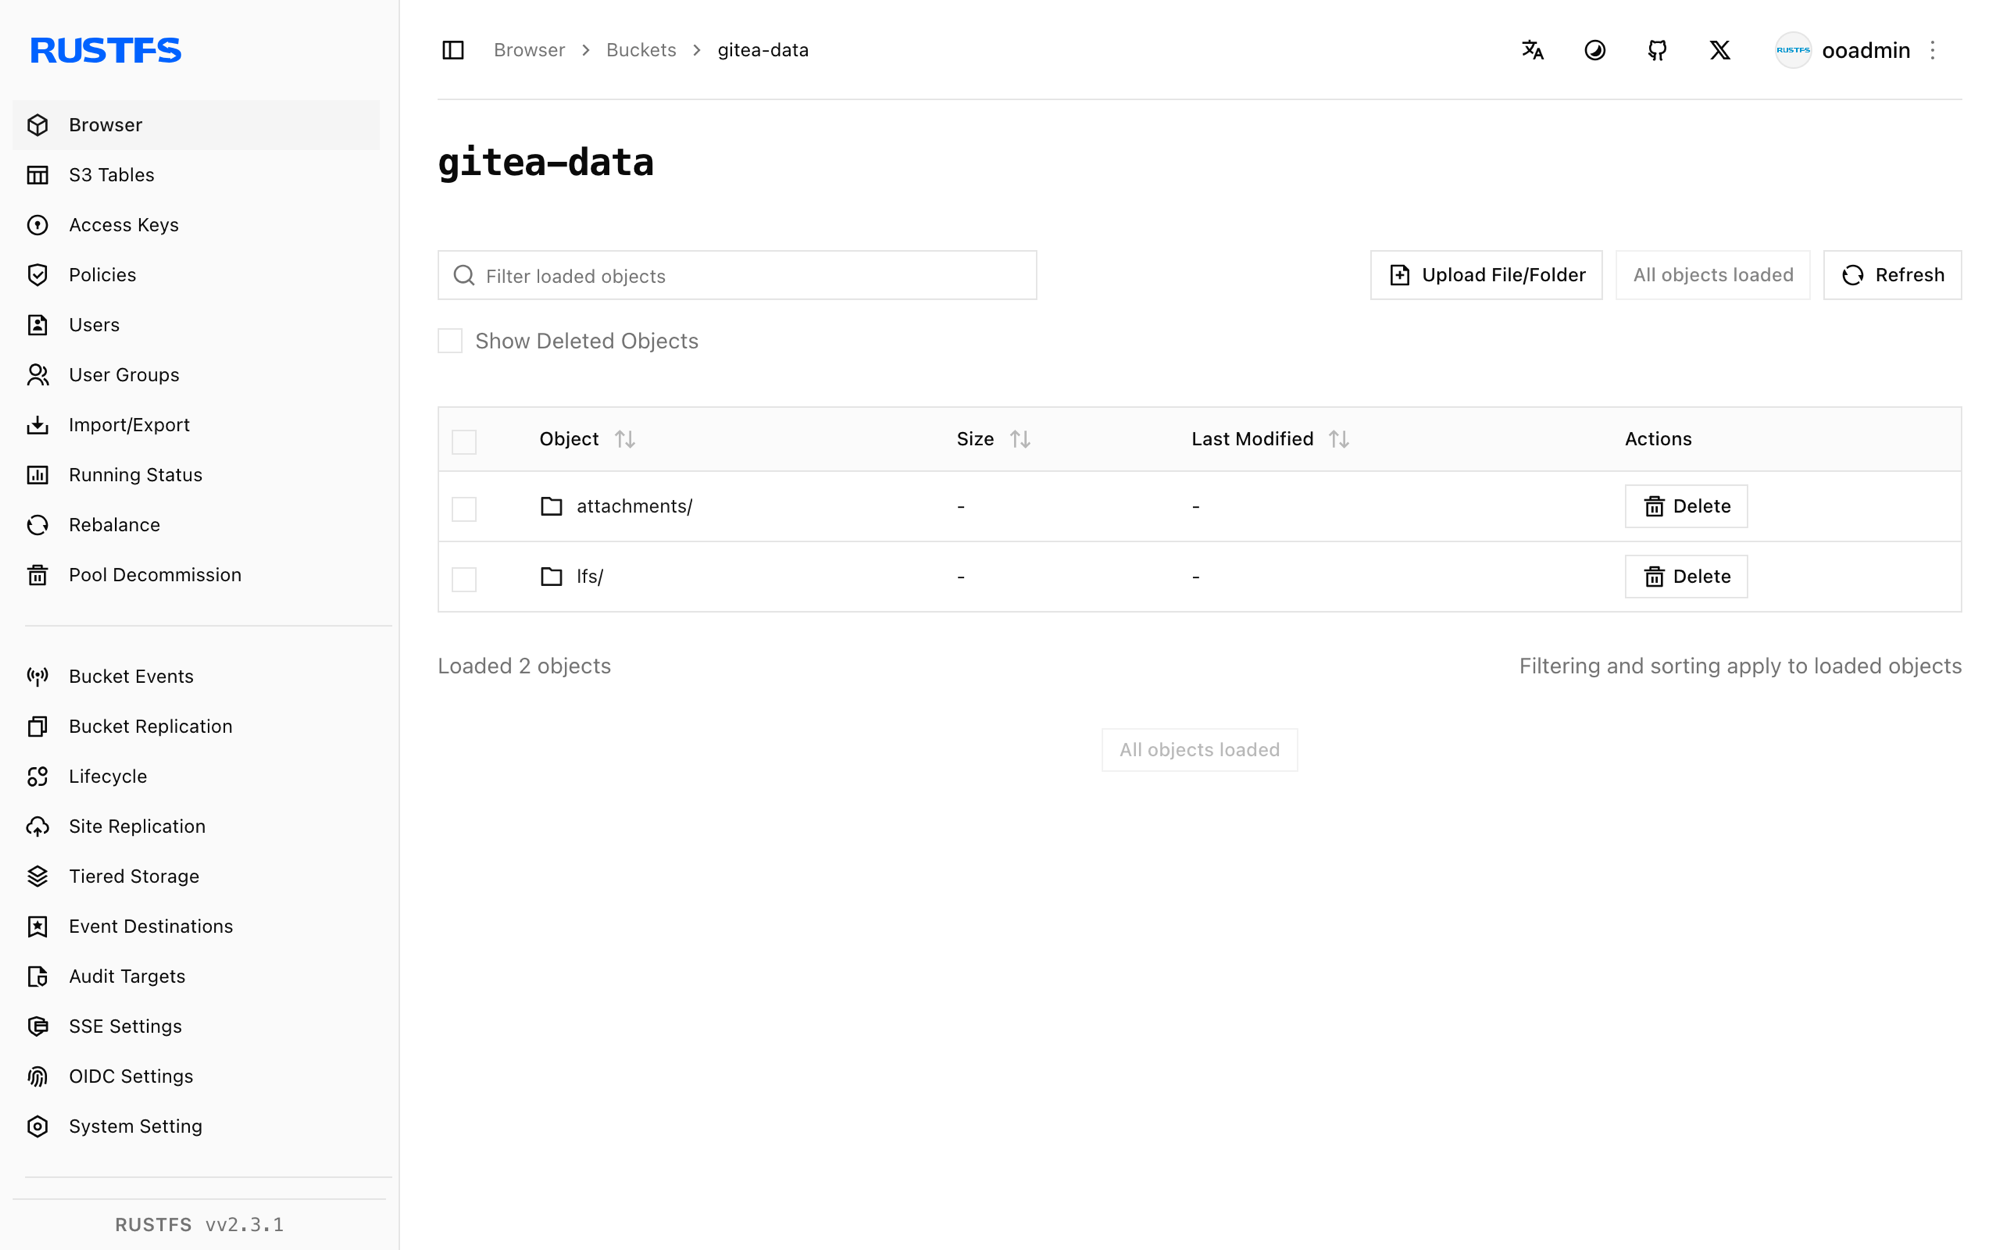Toggle Show Deleted Objects checkbox
2000x1250 pixels.
pos(450,341)
